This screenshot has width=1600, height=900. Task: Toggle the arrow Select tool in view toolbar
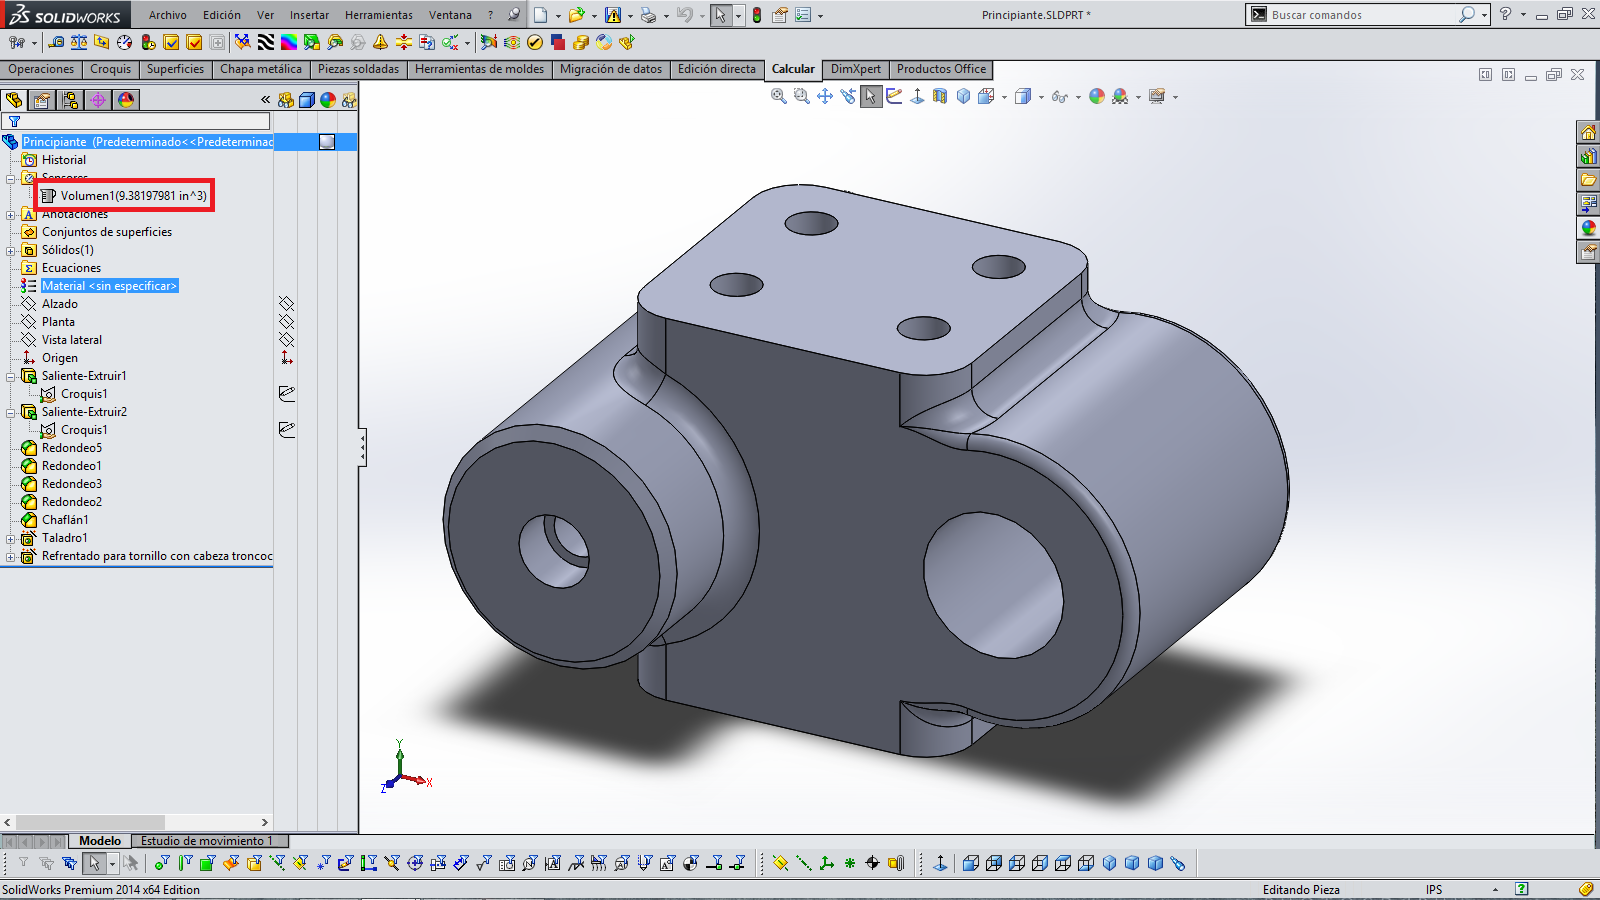(x=871, y=96)
